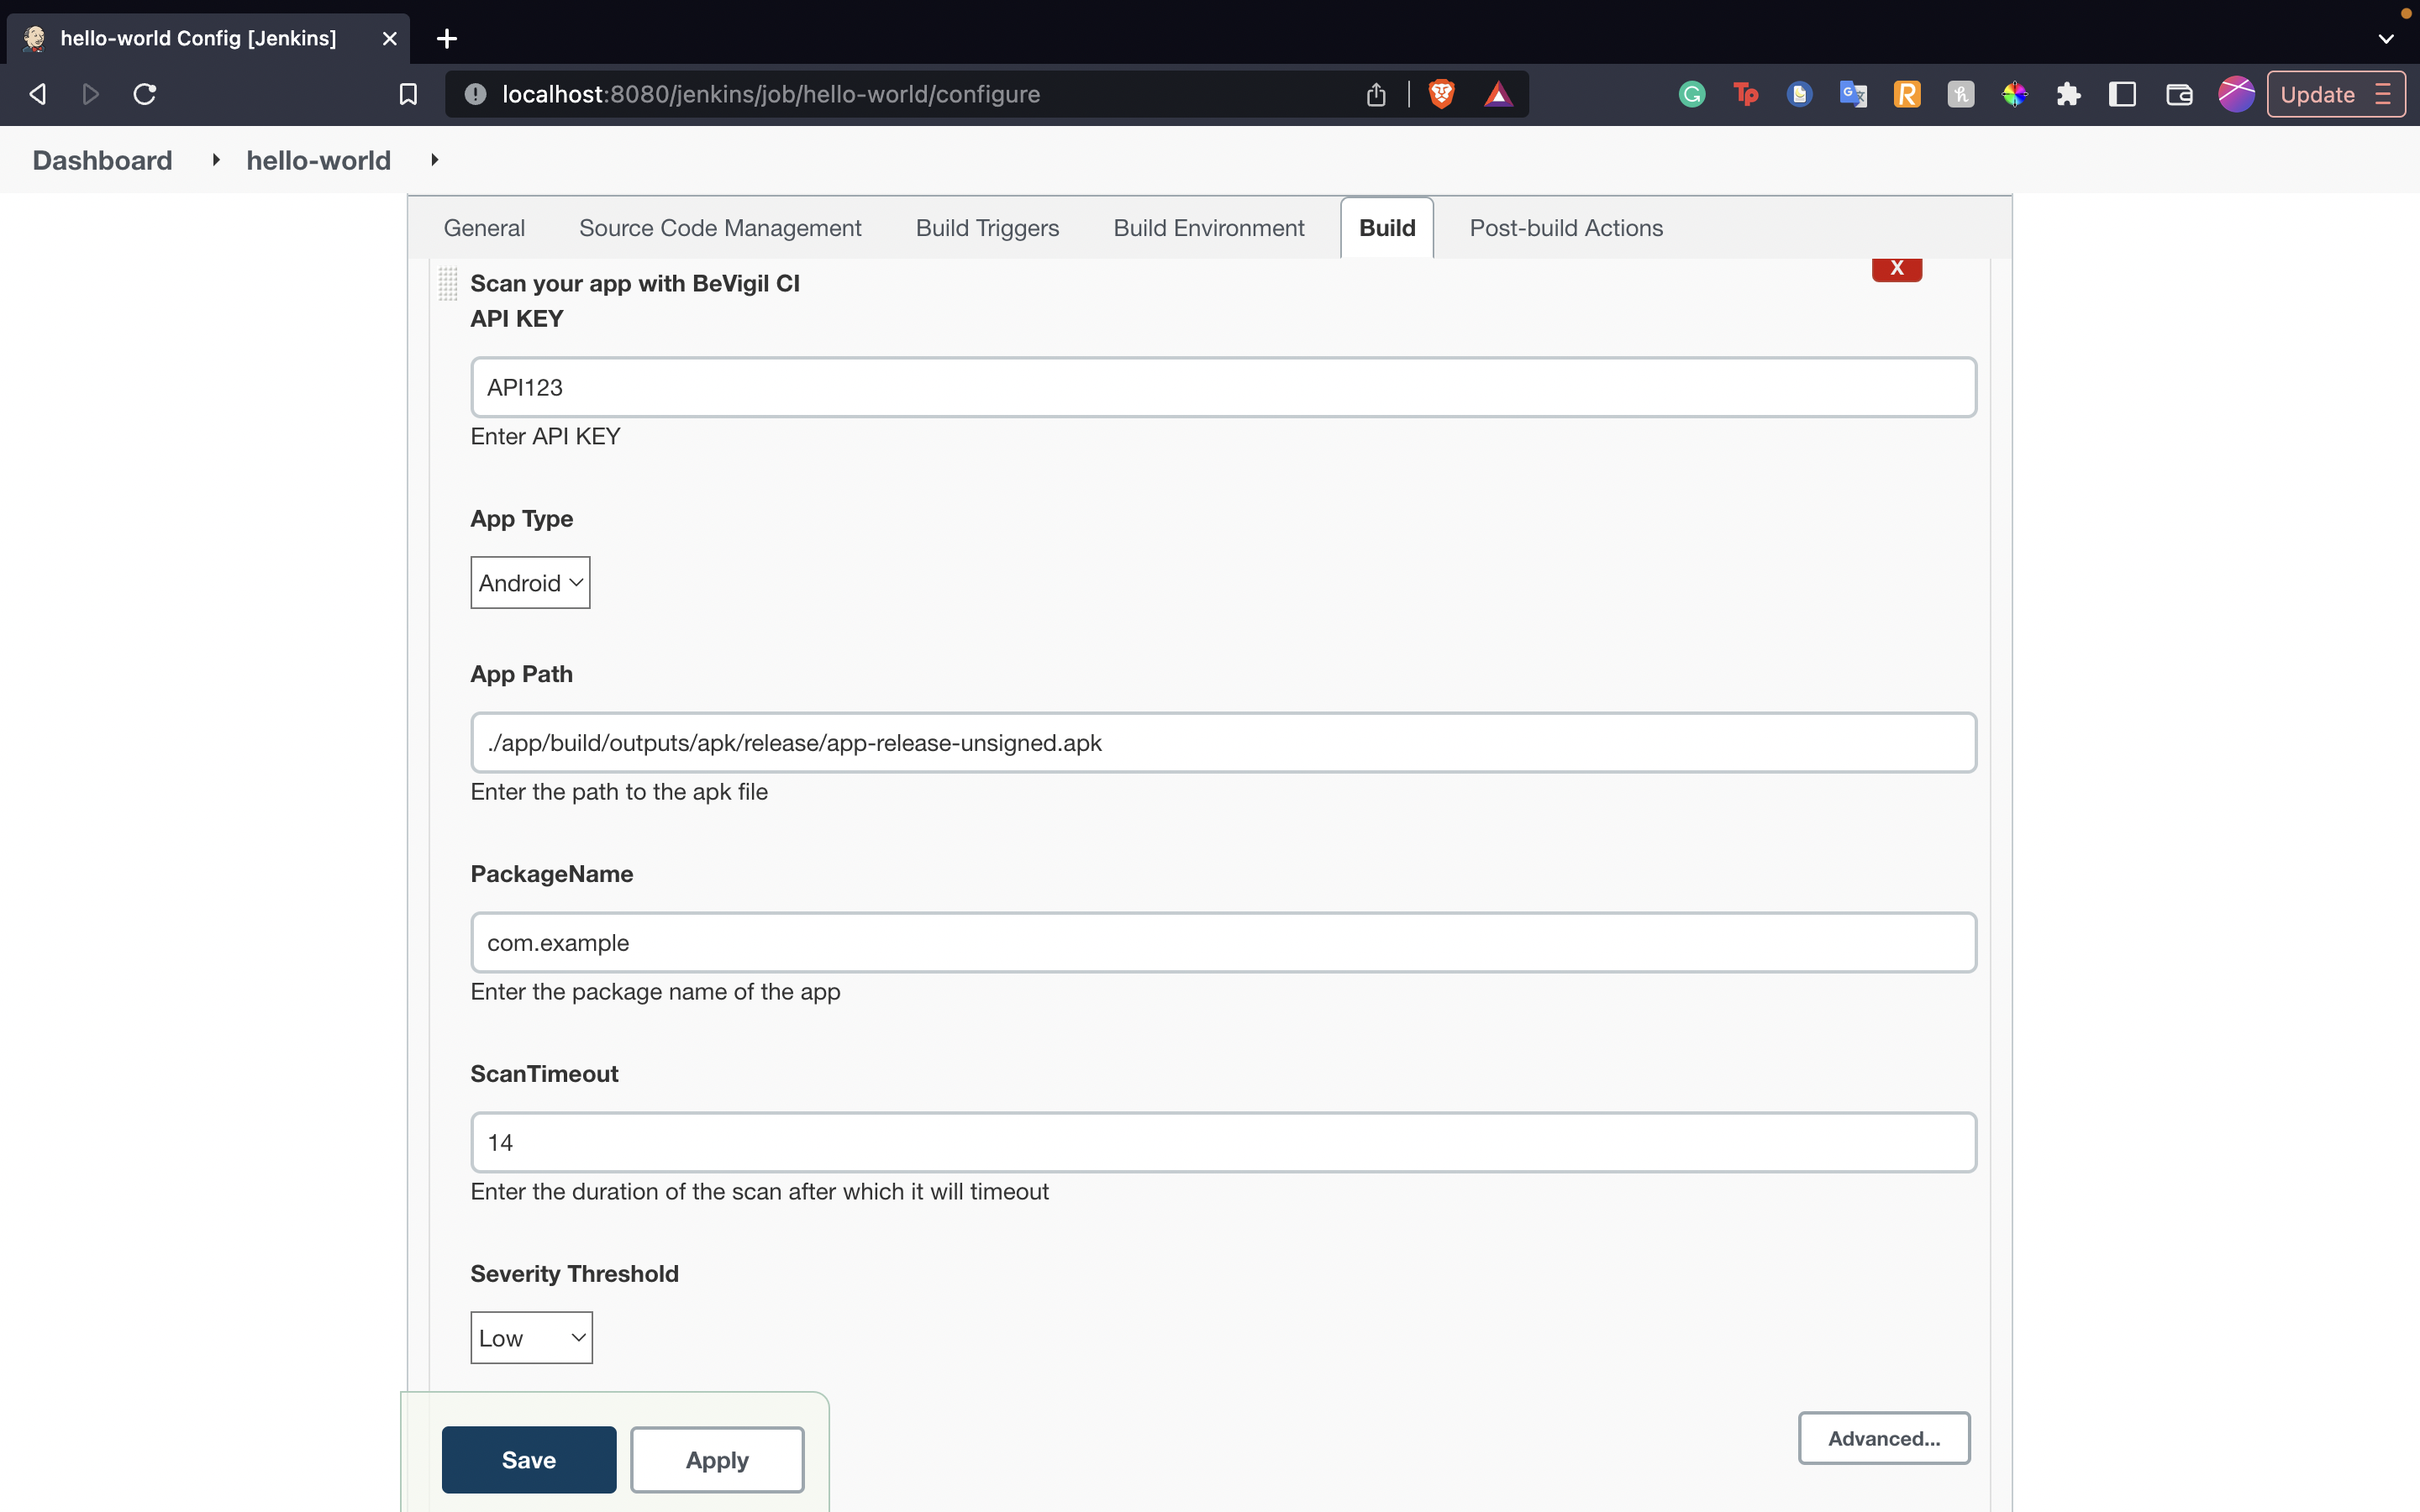Open the Grammarly extension icon
Image resolution: width=2420 pixels, height=1512 pixels.
1692,94
